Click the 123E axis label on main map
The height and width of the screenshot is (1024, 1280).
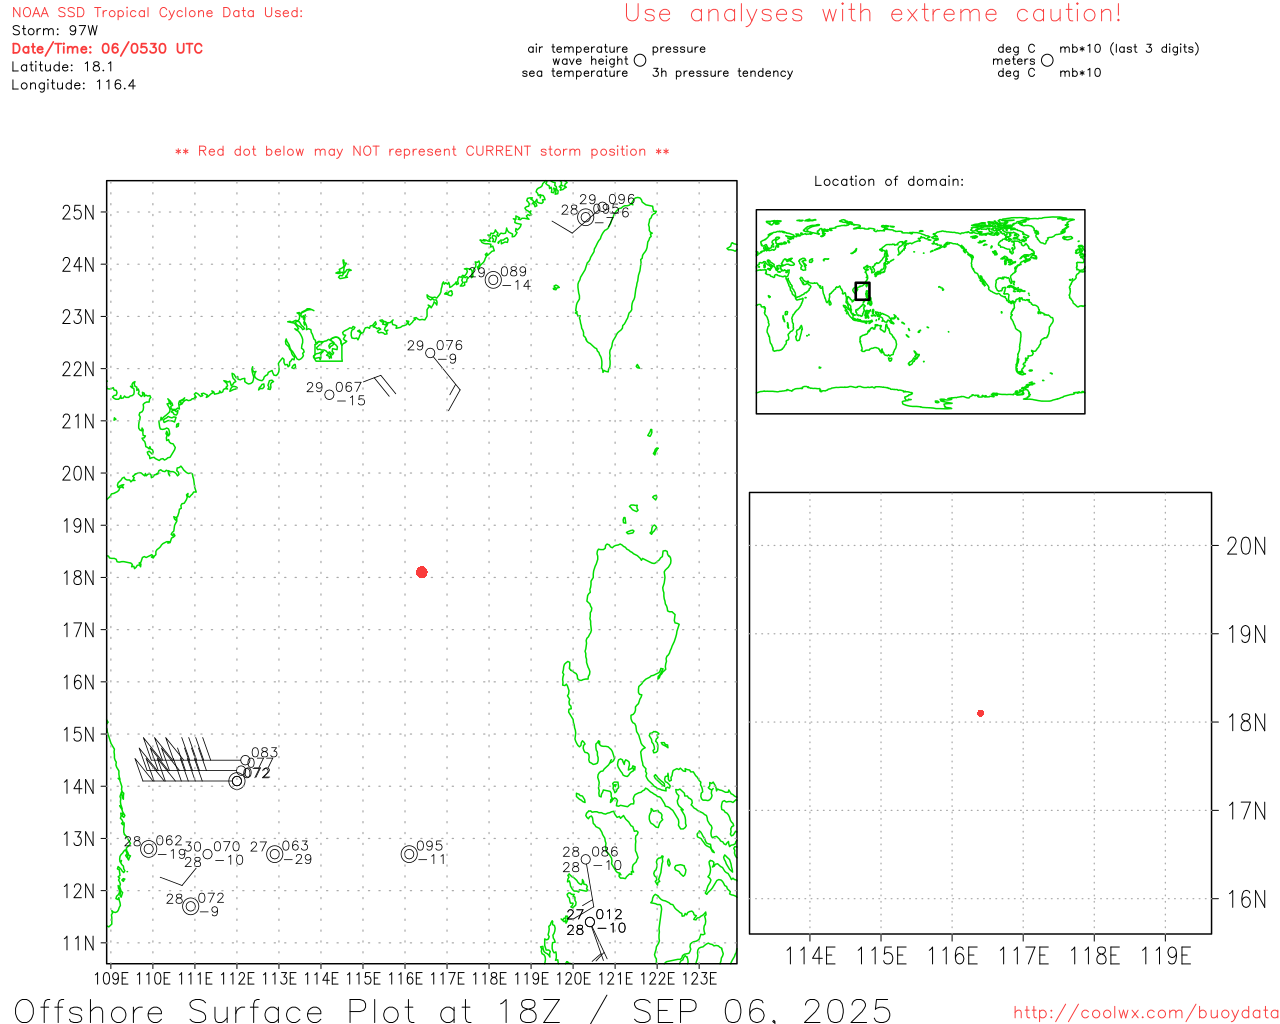[x=699, y=978]
